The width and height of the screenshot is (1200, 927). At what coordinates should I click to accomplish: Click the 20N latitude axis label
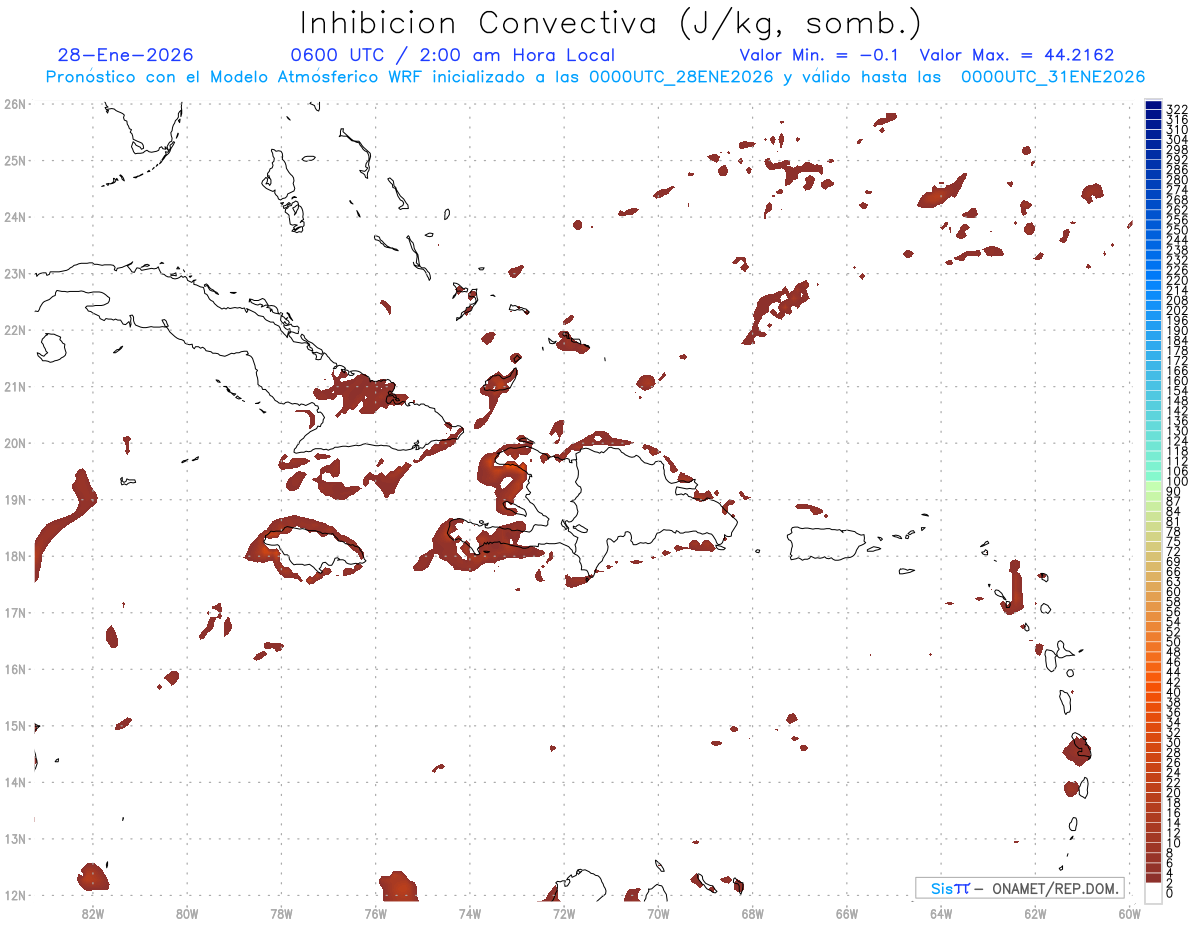pos(15,443)
